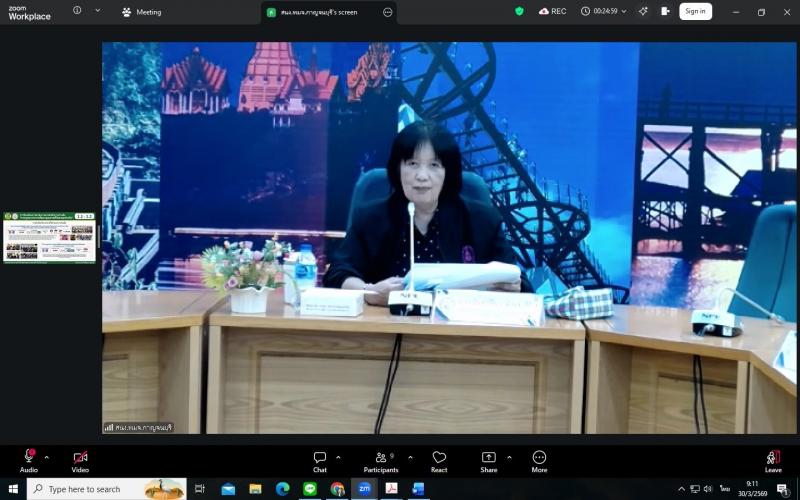The width and height of the screenshot is (800, 500).
Task: Start camera with the Video button
Action: click(x=80, y=461)
